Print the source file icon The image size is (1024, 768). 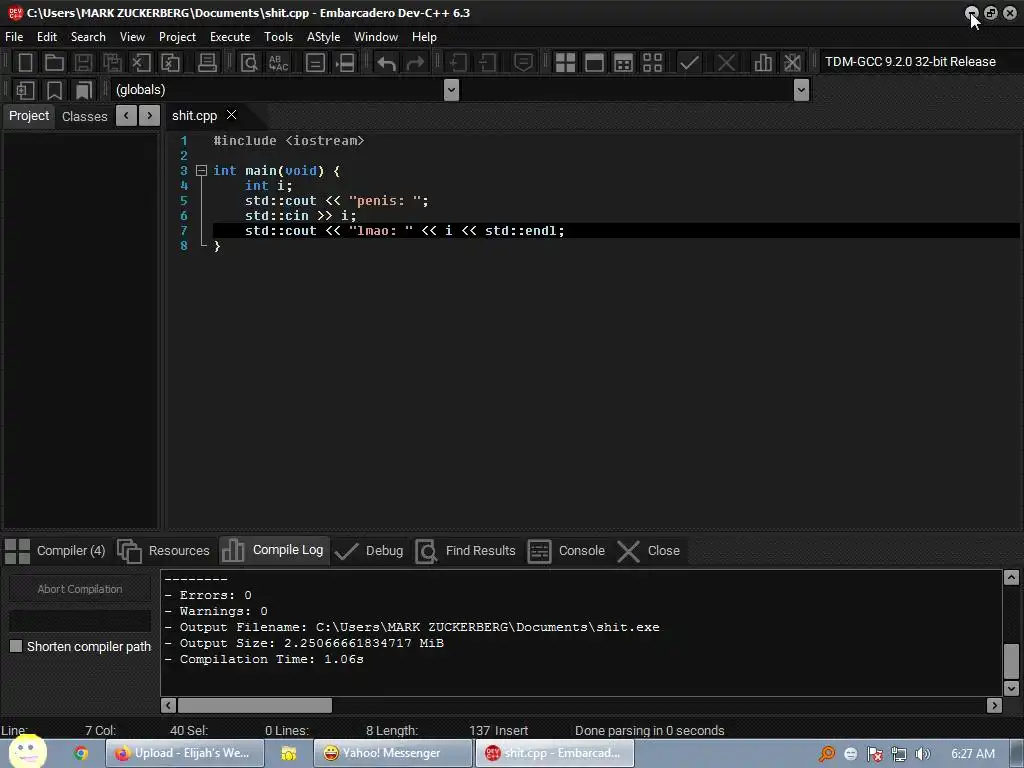pos(207,63)
